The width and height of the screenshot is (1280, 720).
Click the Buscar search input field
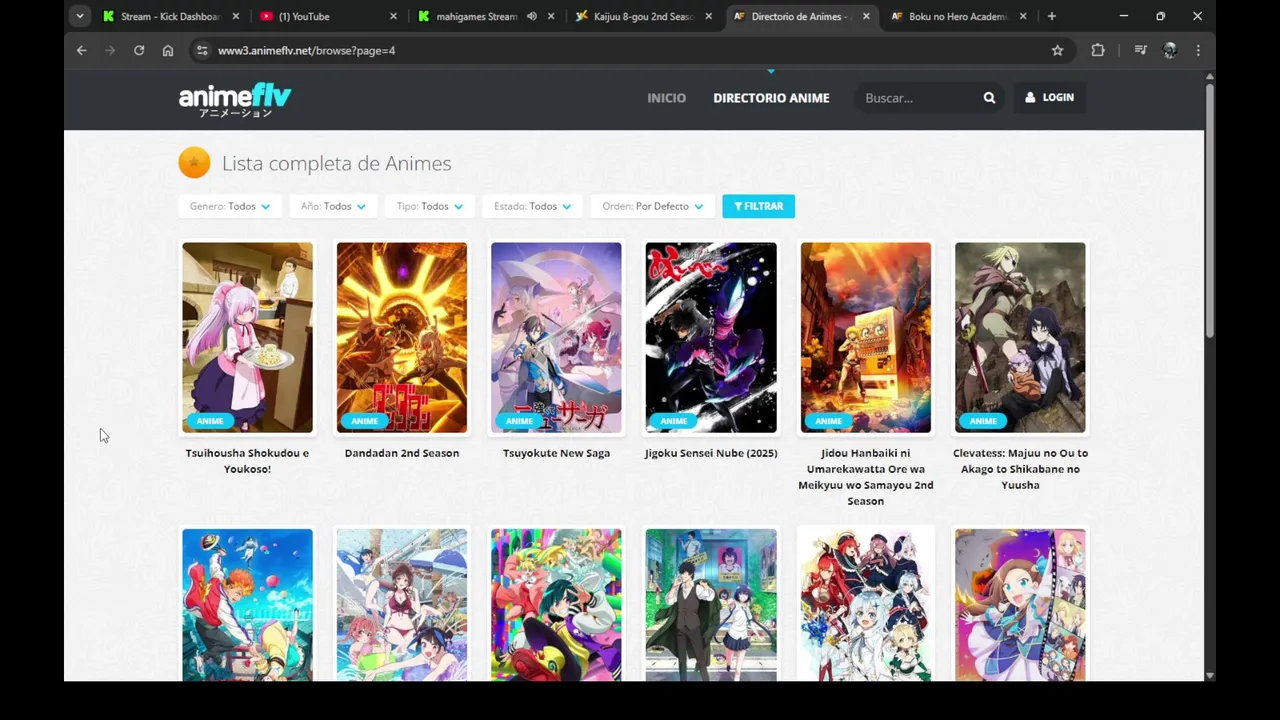920,98
